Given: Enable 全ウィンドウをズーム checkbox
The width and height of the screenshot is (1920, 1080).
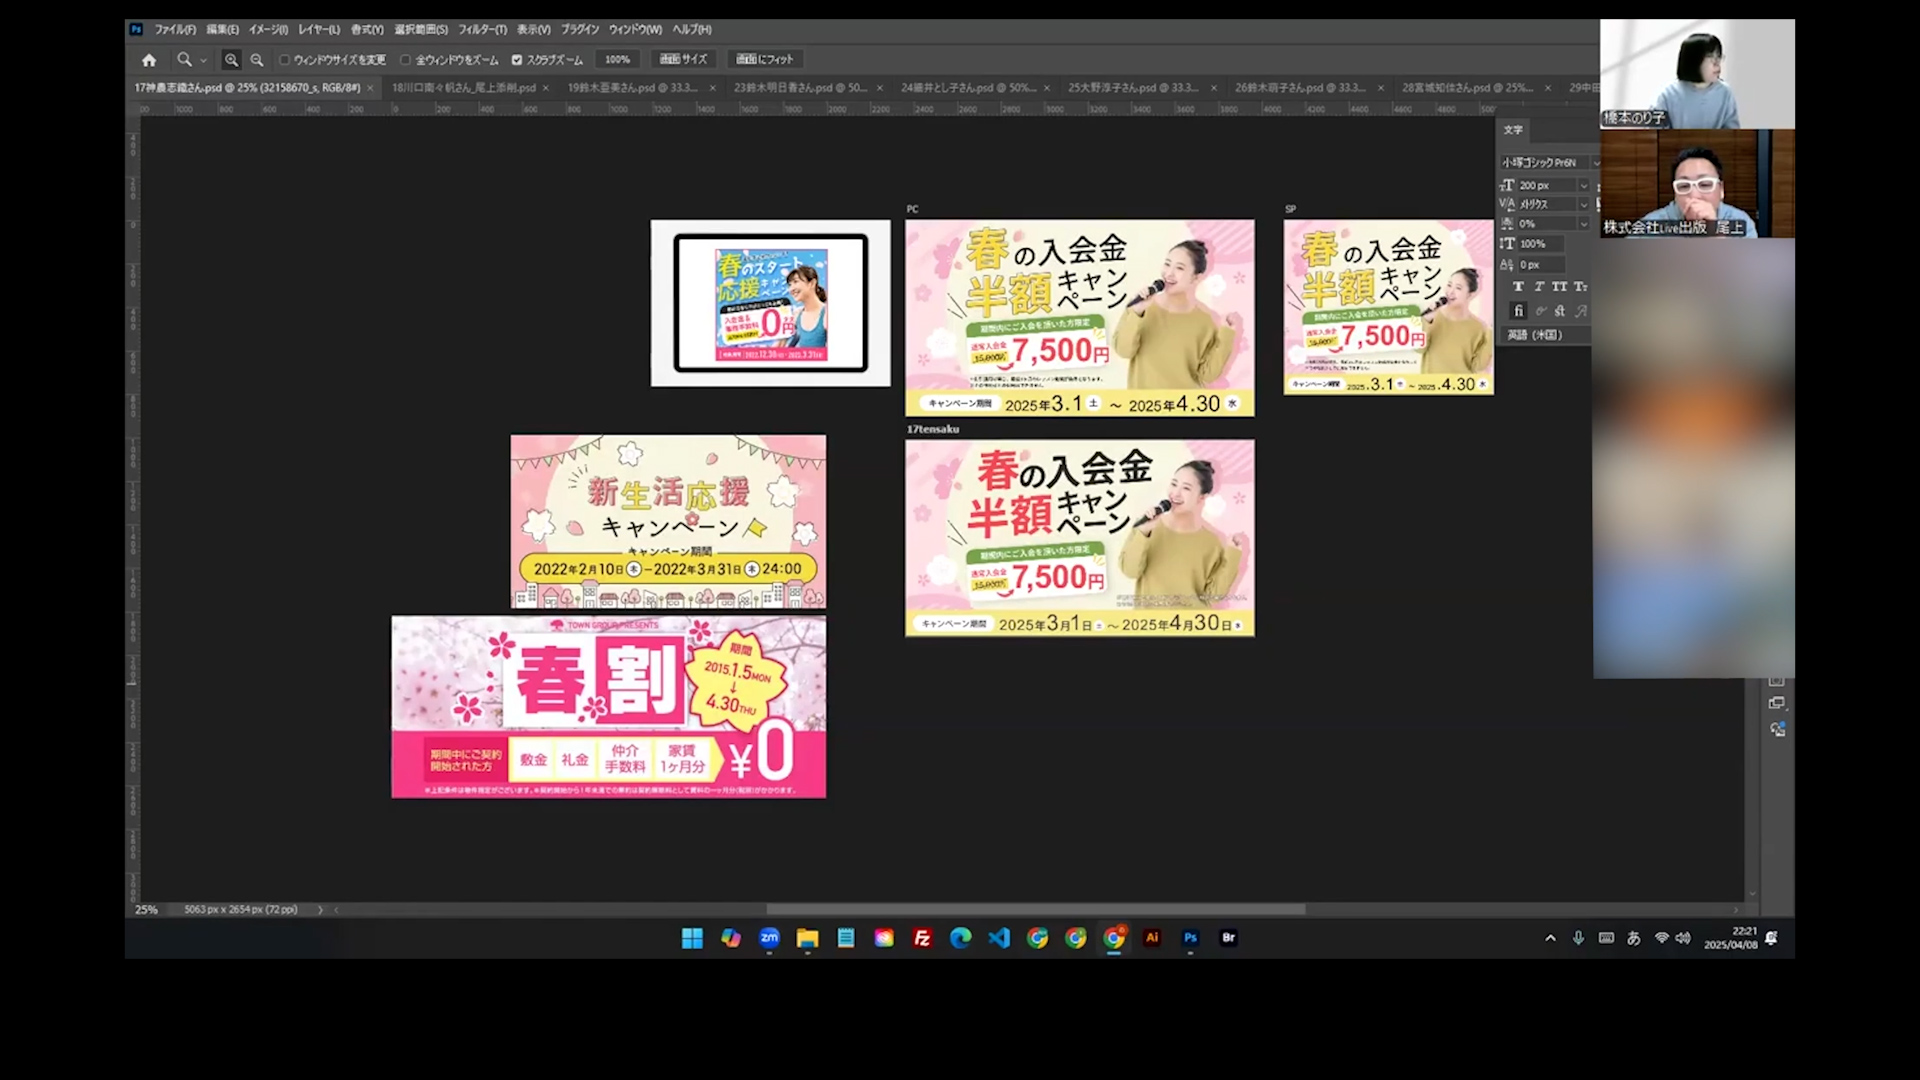Looking at the screenshot, I should coord(405,60).
